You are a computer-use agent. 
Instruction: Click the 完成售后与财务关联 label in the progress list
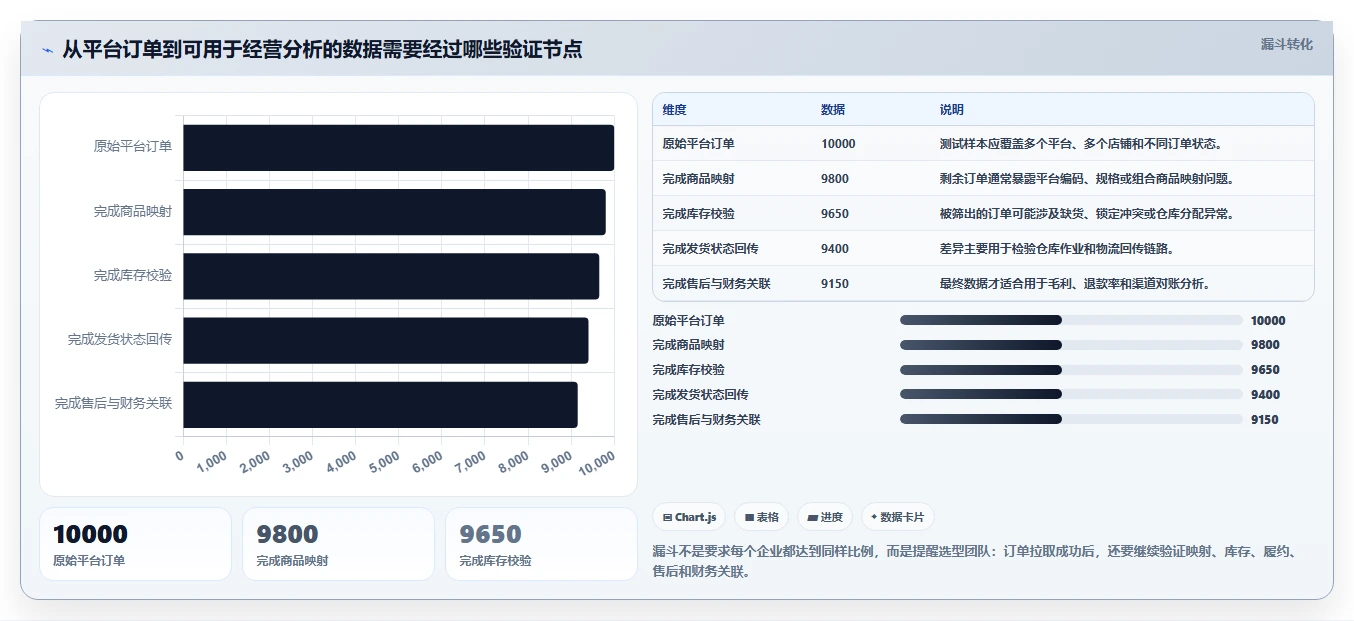706,420
